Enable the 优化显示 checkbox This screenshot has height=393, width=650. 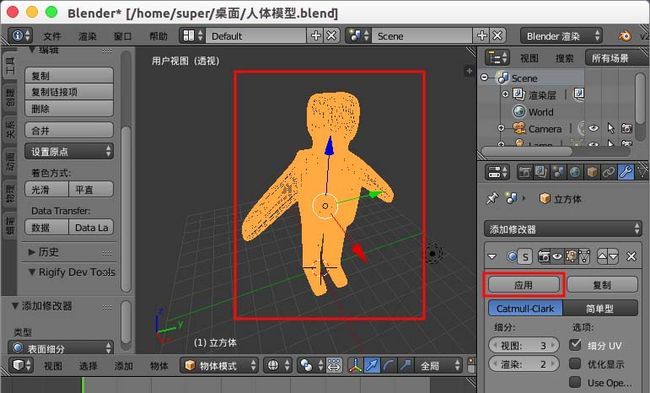pyautogui.click(x=575, y=364)
